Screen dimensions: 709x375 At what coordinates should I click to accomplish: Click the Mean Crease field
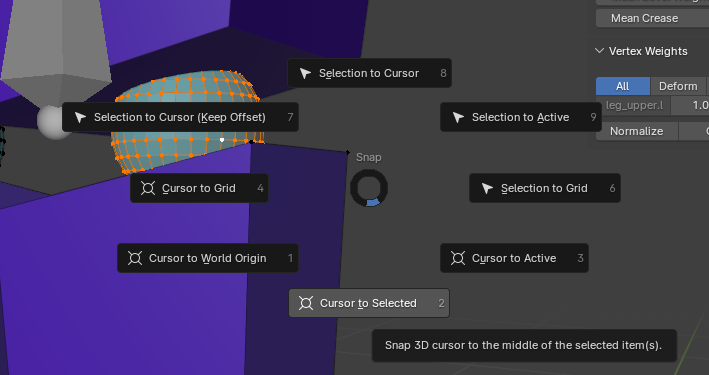pos(652,18)
